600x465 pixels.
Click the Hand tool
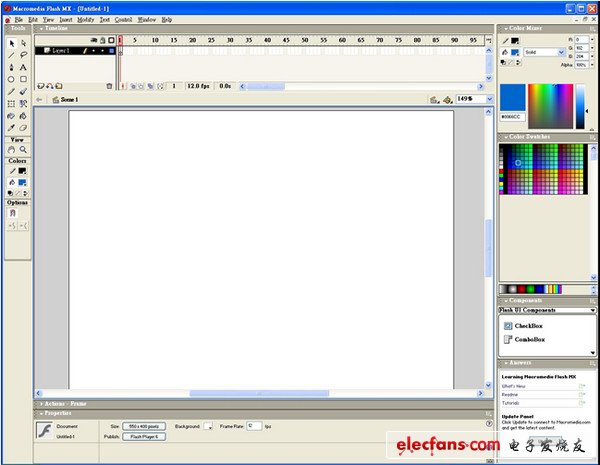click(x=11, y=150)
